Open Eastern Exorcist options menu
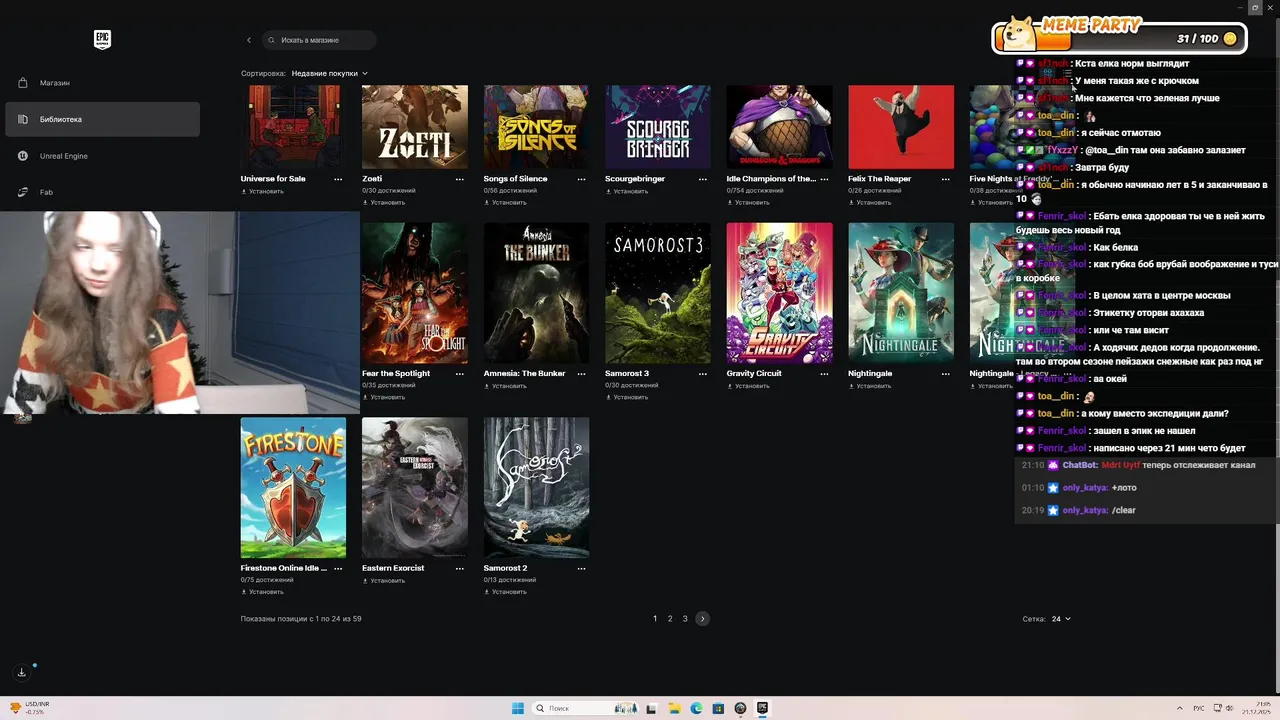 460,568
